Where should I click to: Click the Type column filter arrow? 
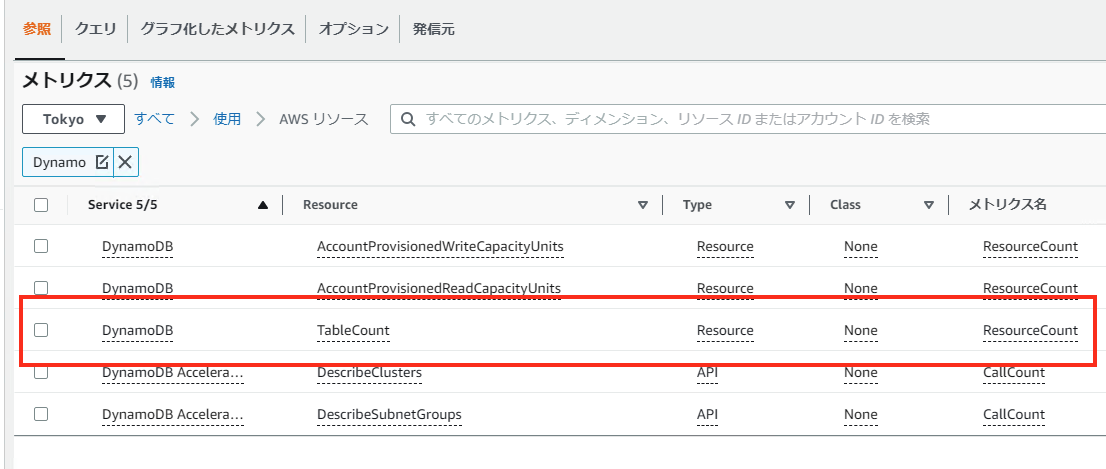click(x=790, y=205)
